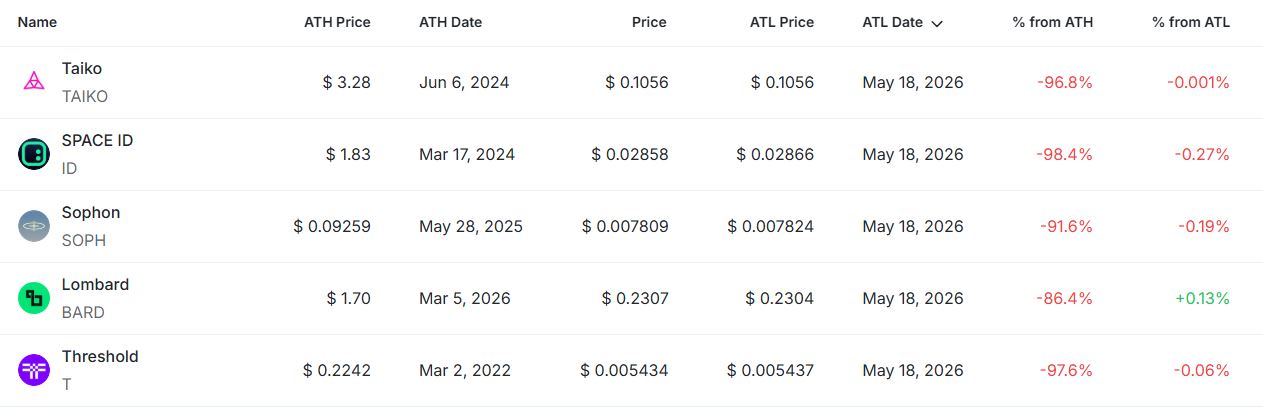The height and width of the screenshot is (407, 1263).
Task: Click the SPACE ID coin icon
Action: [34, 154]
